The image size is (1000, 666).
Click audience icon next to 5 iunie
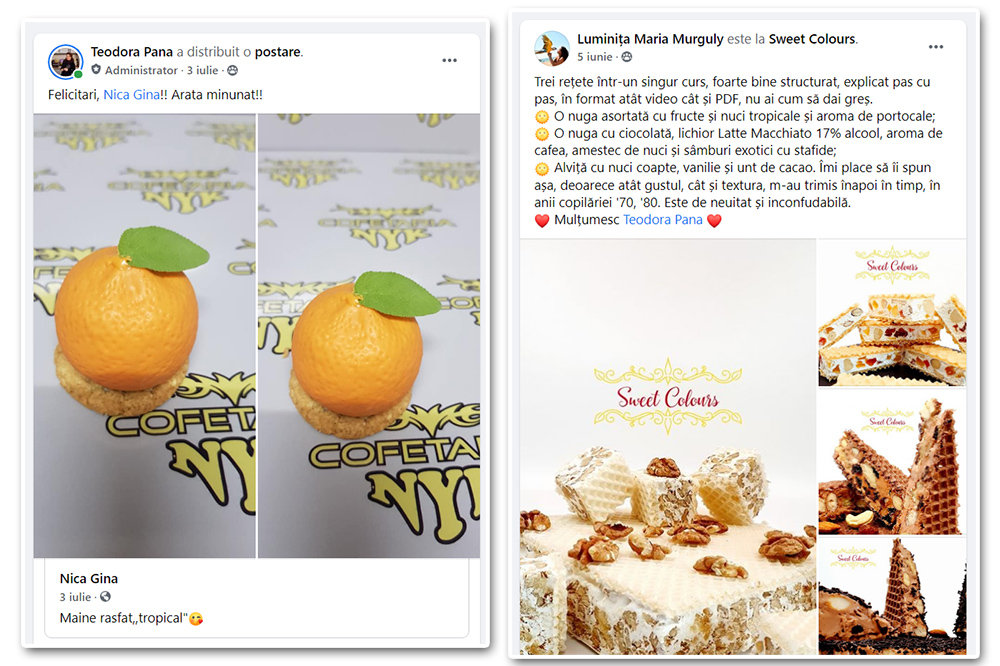click(627, 57)
